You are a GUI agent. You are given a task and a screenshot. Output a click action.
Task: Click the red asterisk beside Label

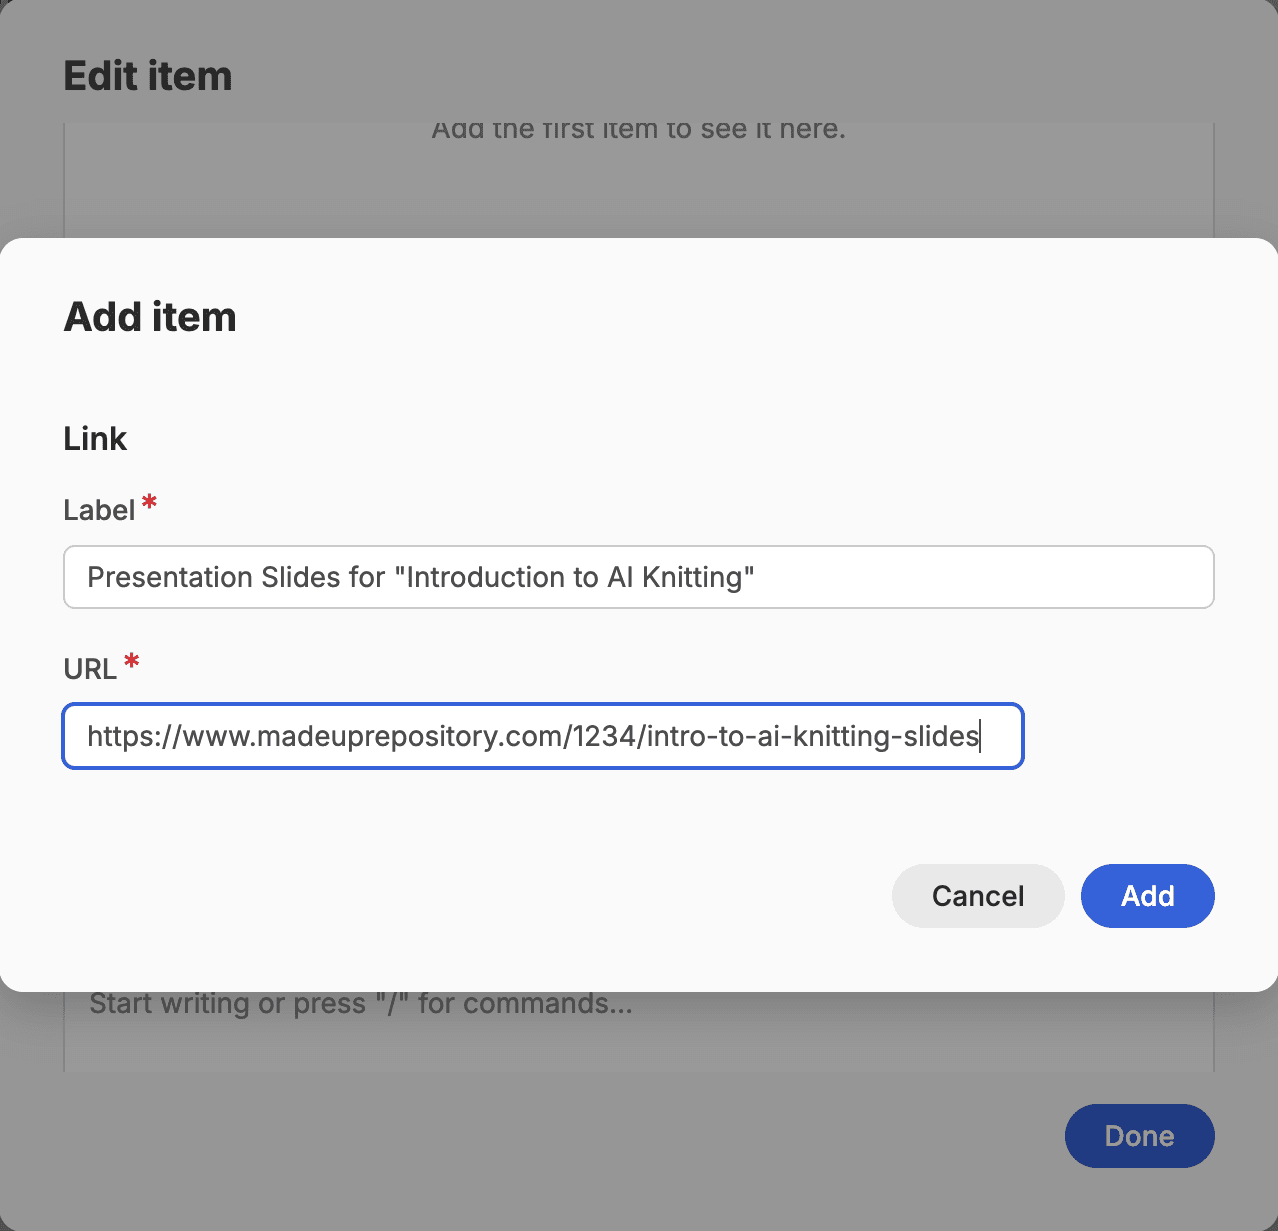[149, 503]
